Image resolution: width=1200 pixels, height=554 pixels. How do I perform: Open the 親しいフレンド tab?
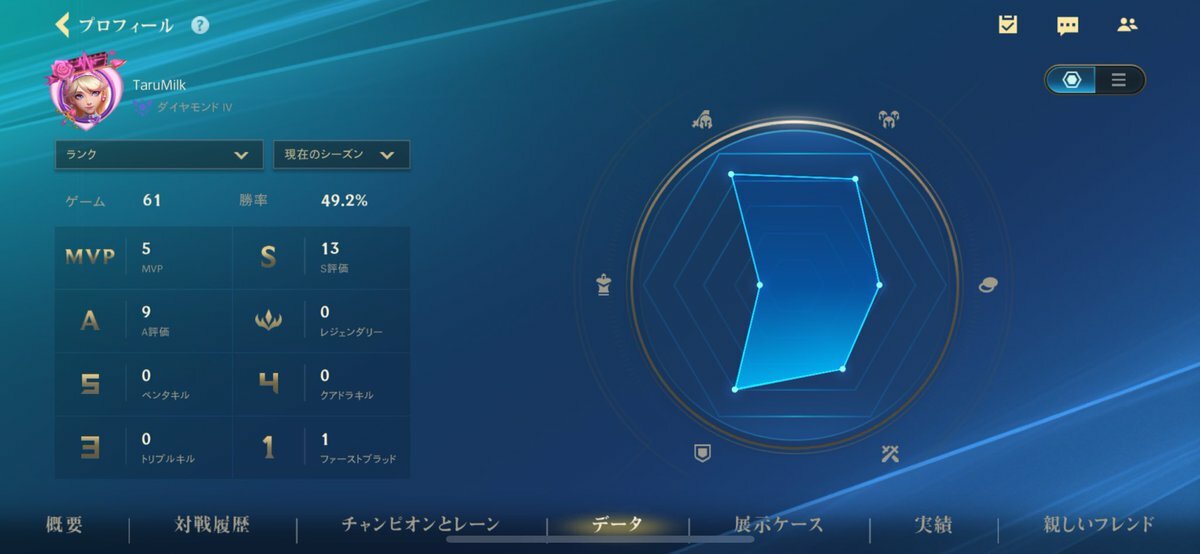tap(1098, 525)
